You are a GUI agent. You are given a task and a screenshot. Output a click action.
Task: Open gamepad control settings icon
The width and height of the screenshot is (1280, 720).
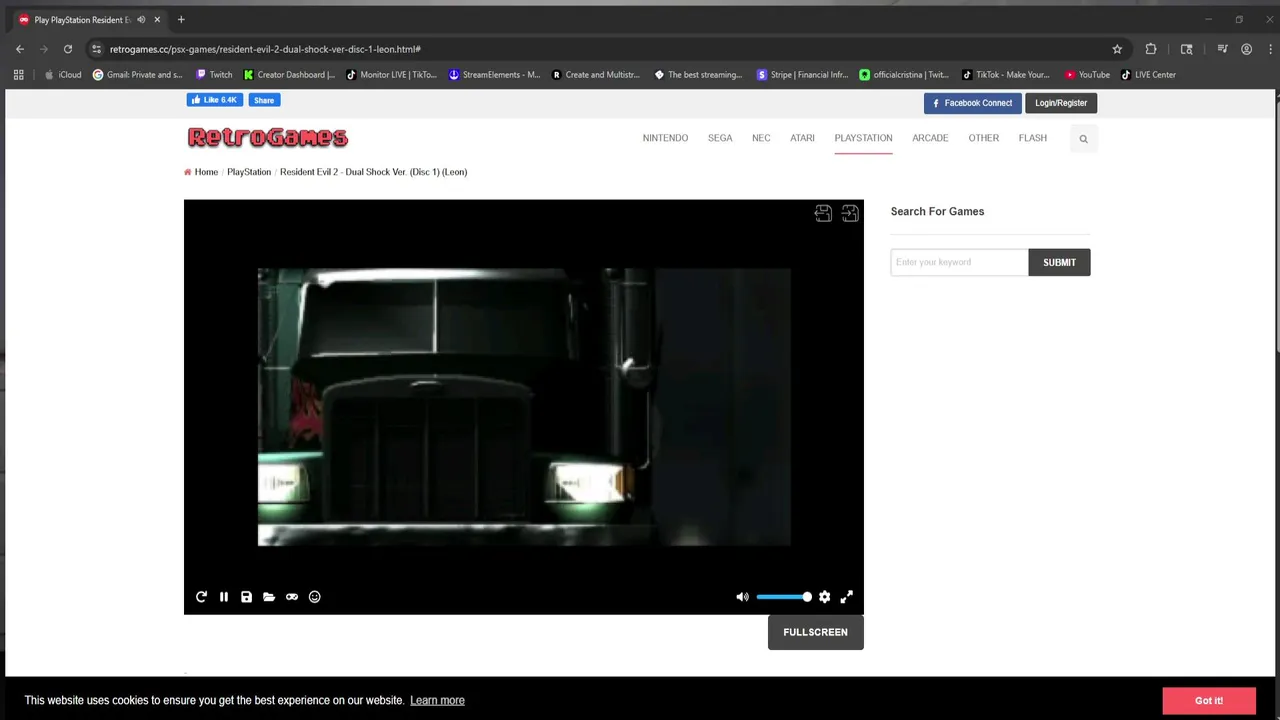point(292,597)
